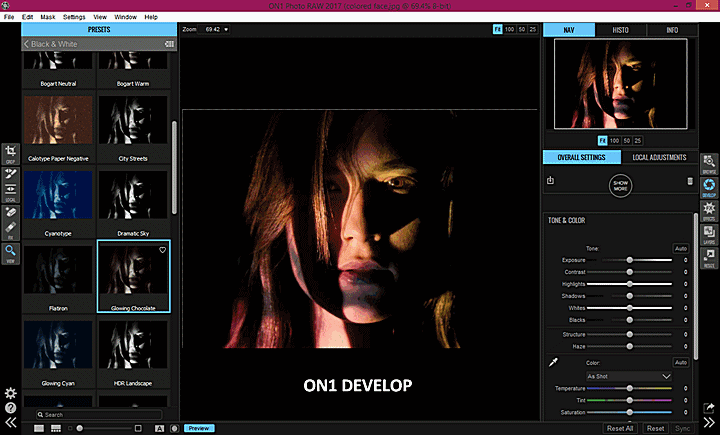
Task: Click the Reset button
Action: (655, 428)
